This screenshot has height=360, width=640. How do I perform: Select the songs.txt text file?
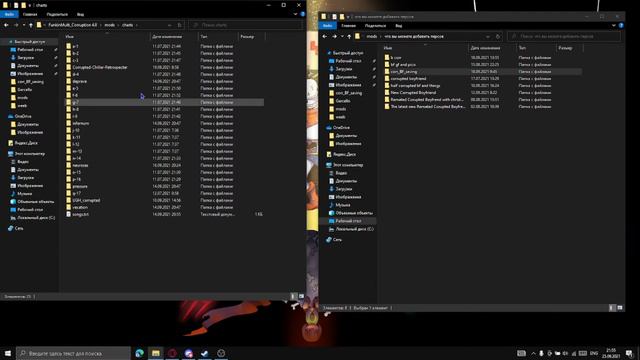80,214
